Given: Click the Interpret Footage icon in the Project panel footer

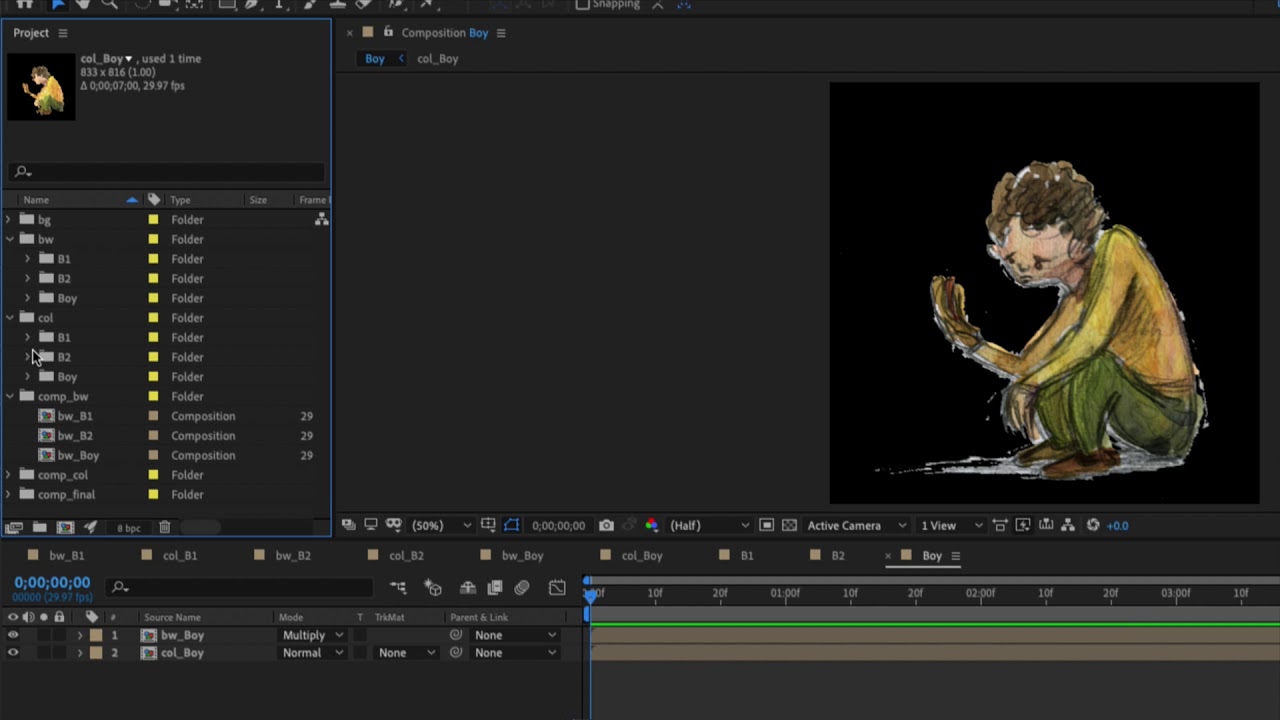Looking at the screenshot, I should pyautogui.click(x=14, y=527).
